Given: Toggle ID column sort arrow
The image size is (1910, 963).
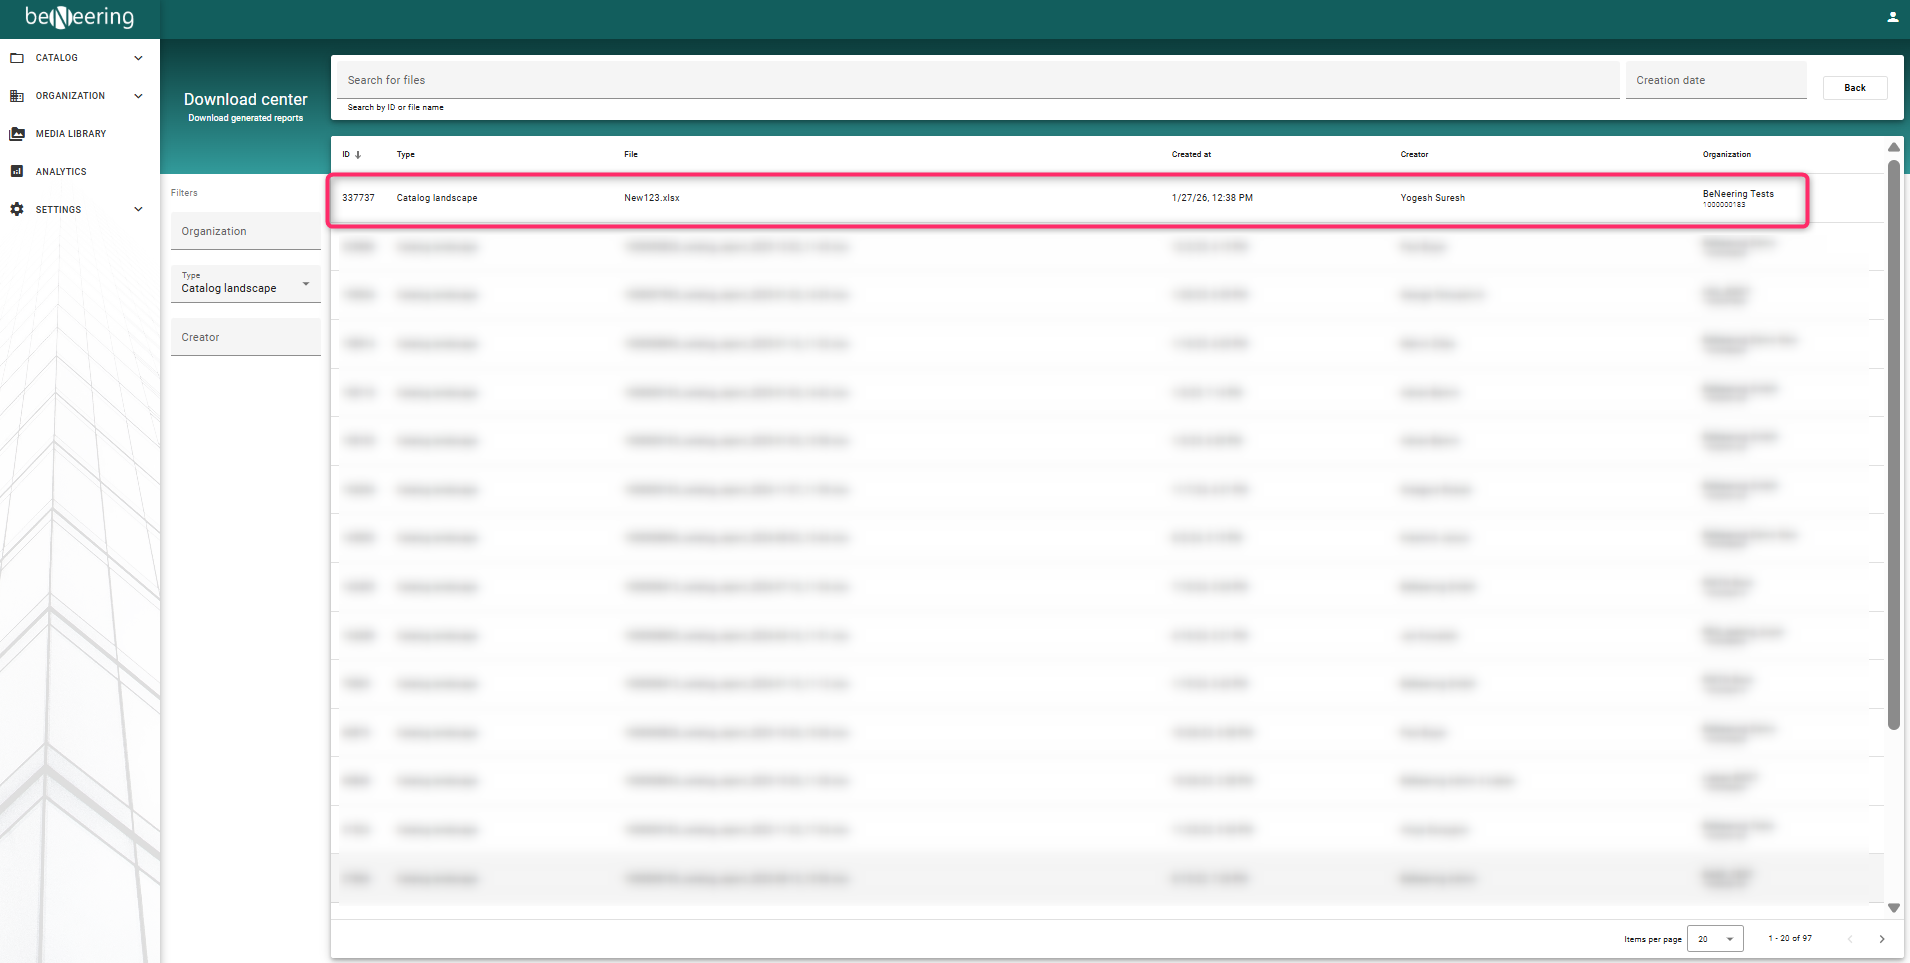Looking at the screenshot, I should point(358,155).
